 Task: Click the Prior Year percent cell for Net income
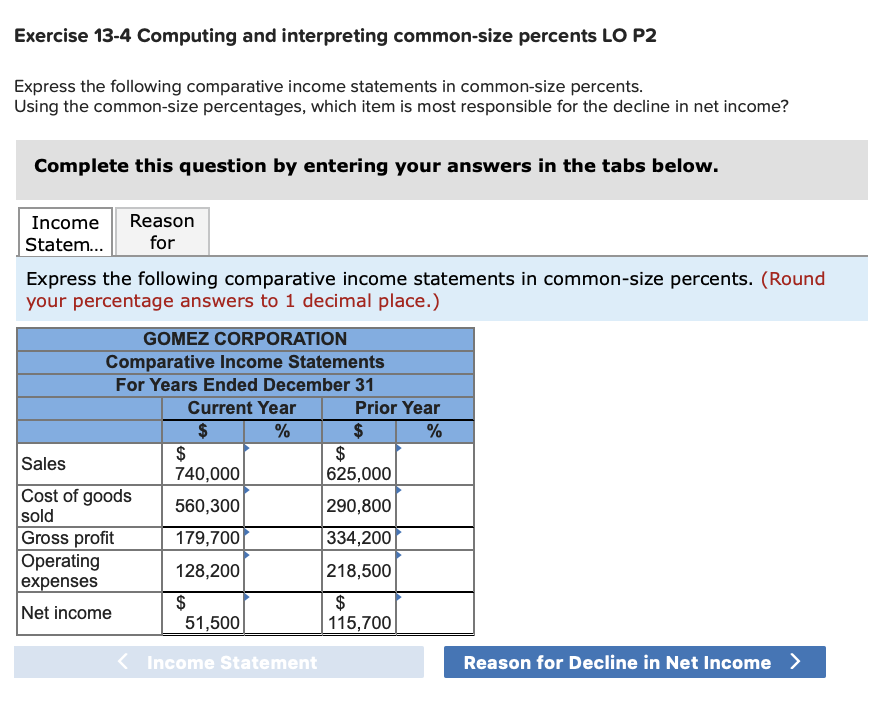click(x=436, y=613)
